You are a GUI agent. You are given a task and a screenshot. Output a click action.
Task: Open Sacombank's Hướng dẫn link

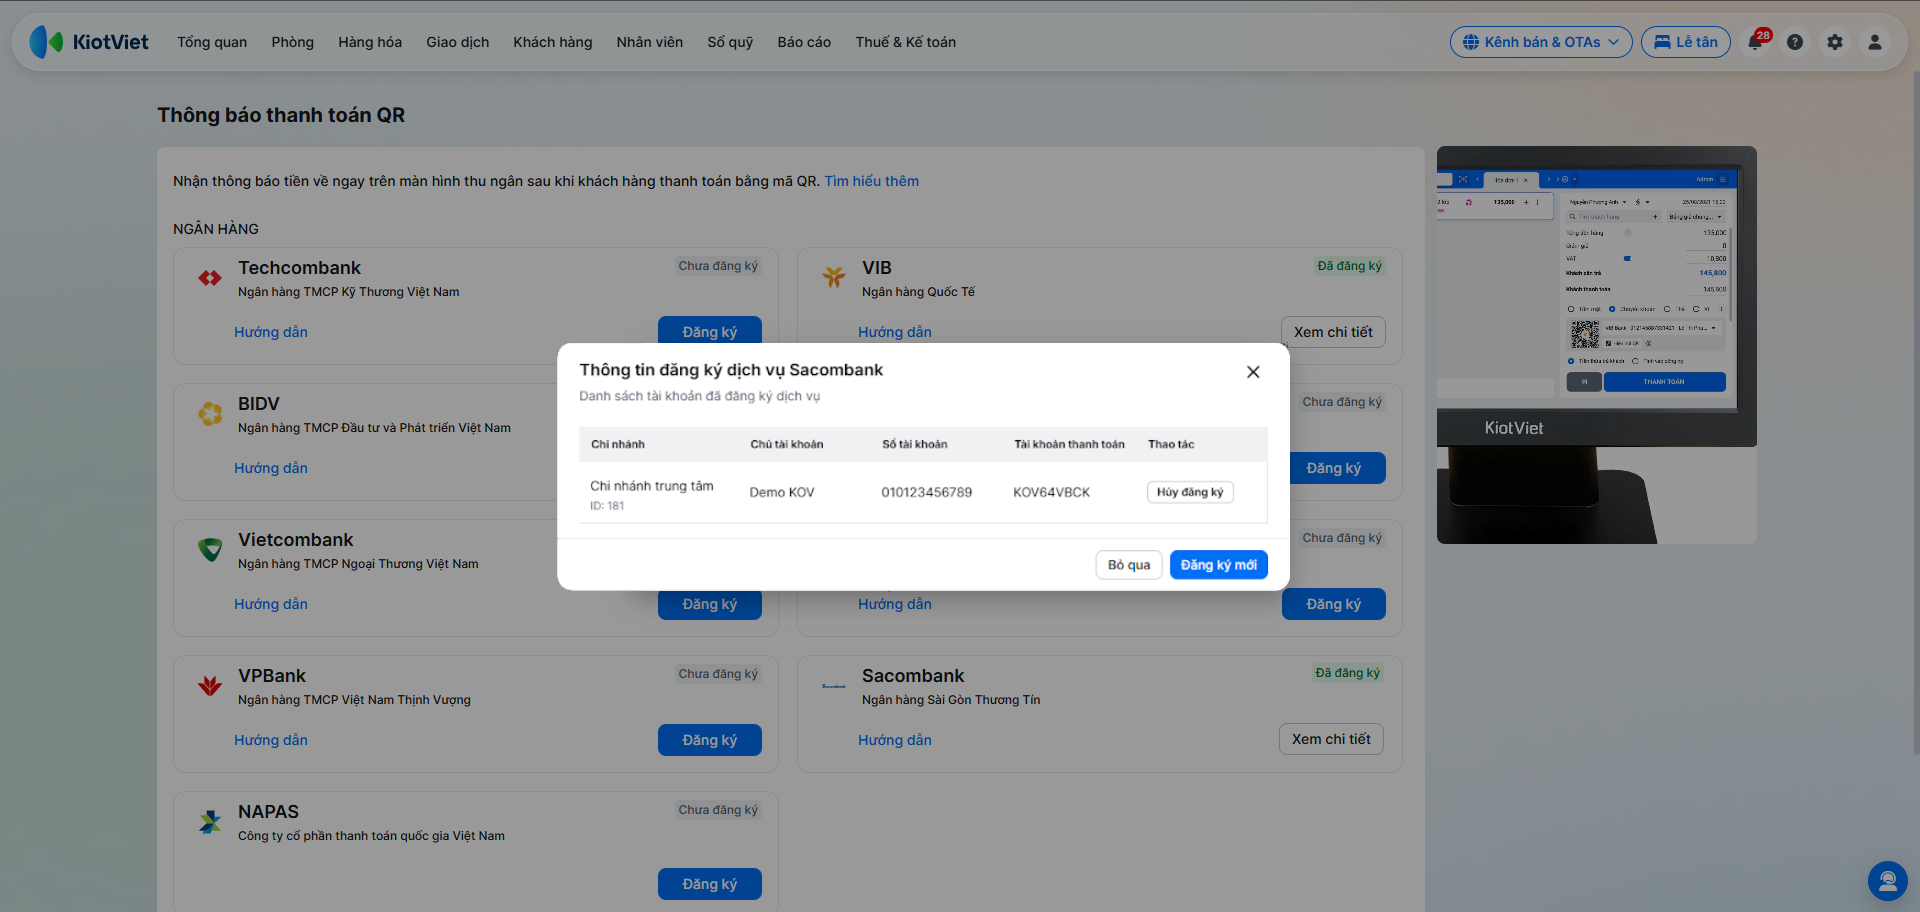[895, 740]
